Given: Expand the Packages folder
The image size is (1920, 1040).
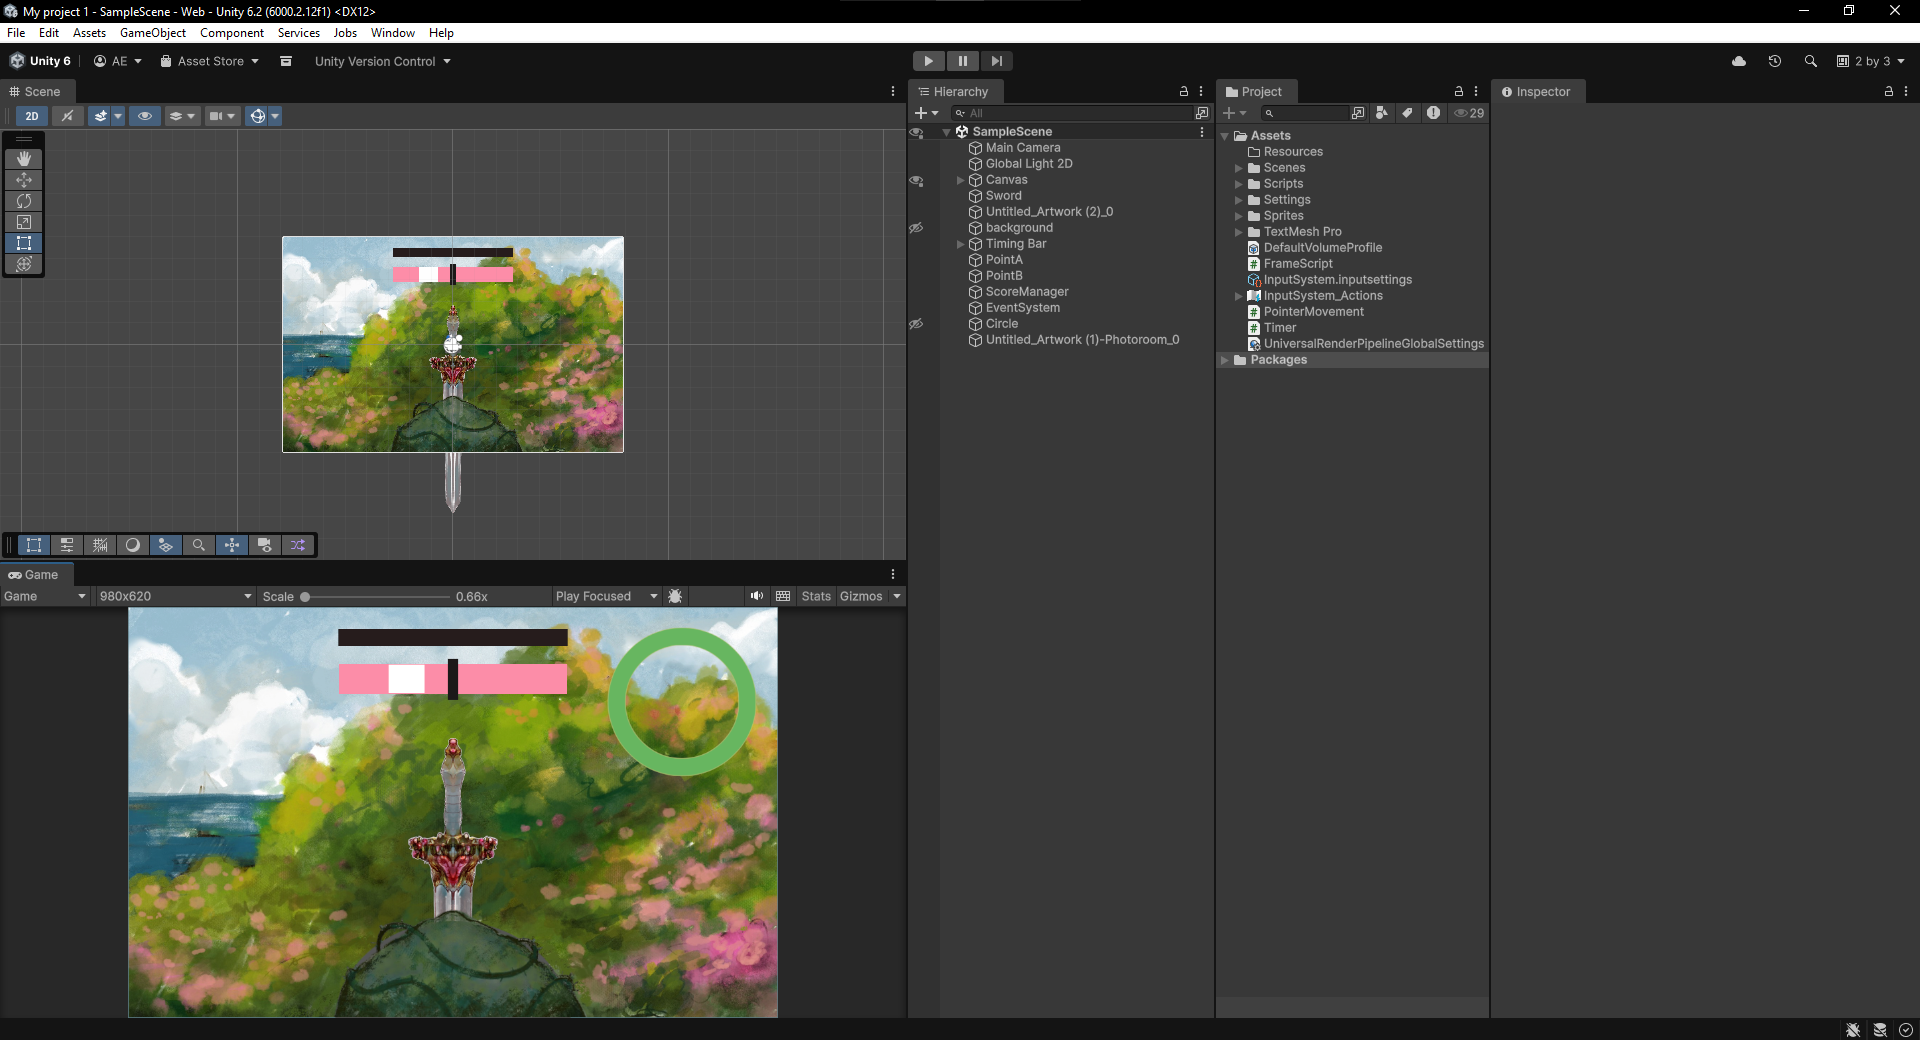Looking at the screenshot, I should pyautogui.click(x=1225, y=360).
